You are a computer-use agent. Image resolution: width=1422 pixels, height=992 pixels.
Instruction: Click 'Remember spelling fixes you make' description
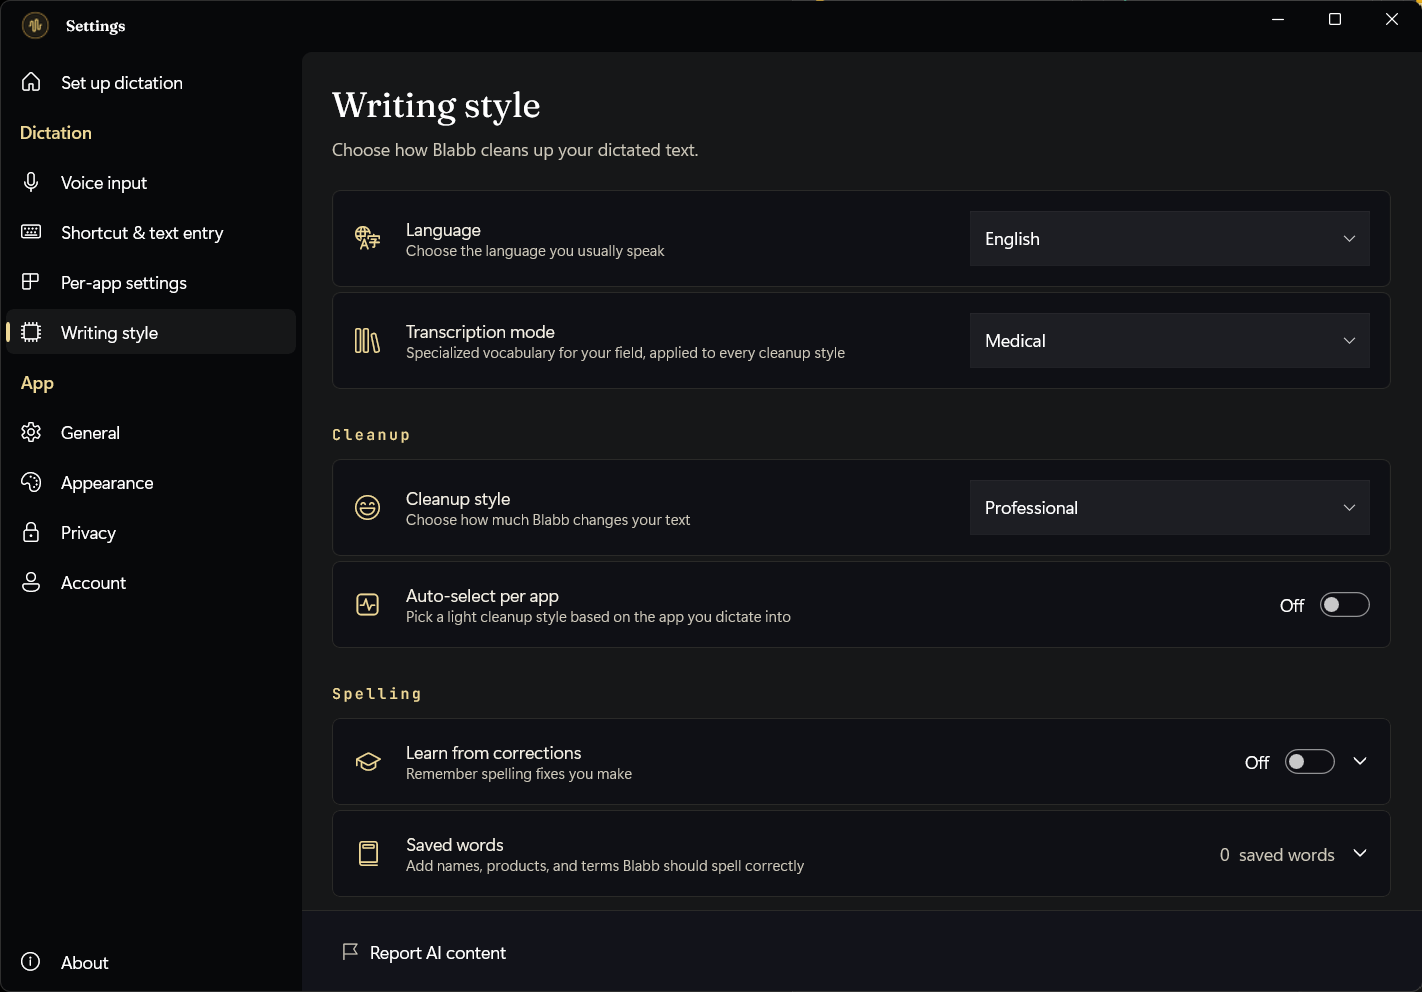click(x=519, y=774)
